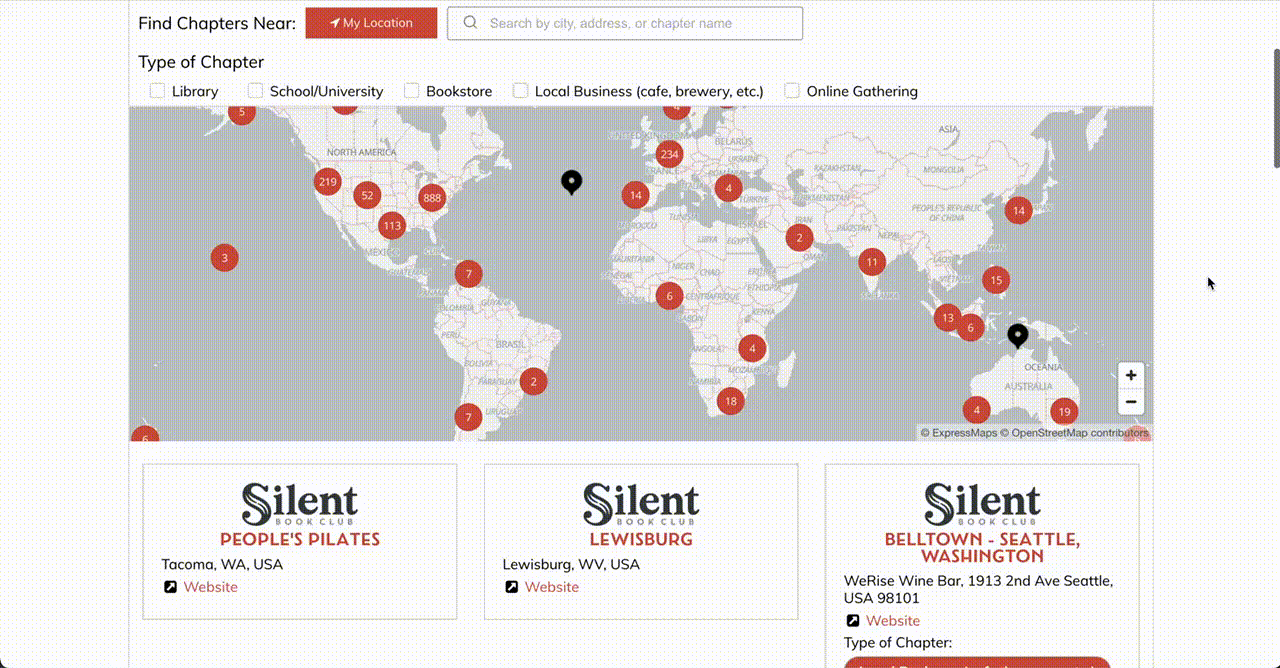Screen dimensions: 1280x668
Task: Open the 11 cluster marker over India
Action: click(872, 263)
